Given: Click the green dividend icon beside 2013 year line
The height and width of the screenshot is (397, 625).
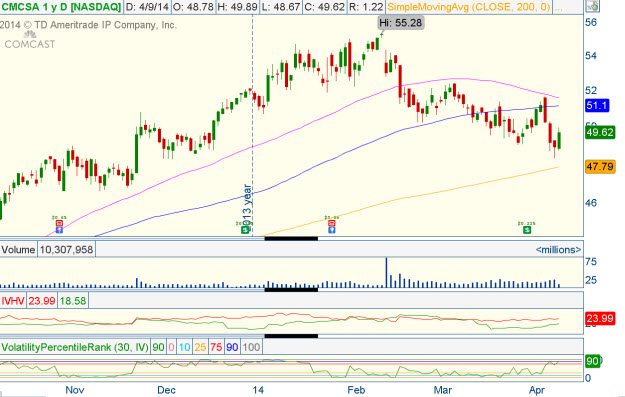Looking at the screenshot, I should tap(244, 230).
